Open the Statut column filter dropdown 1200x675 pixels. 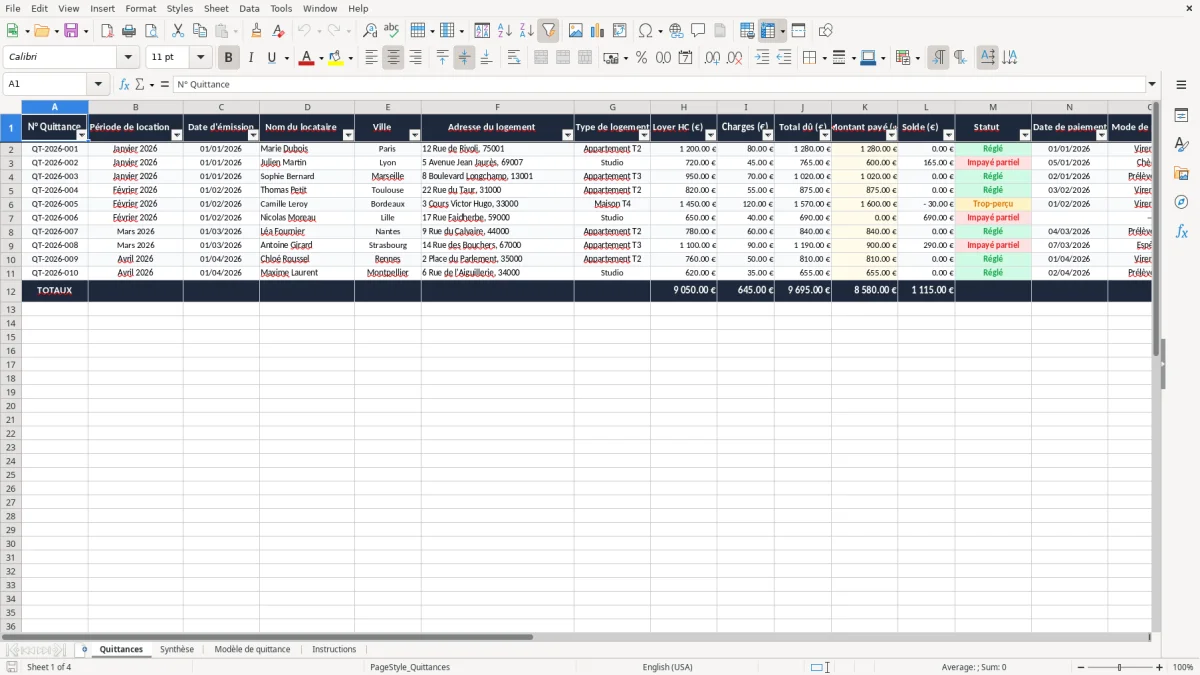coord(1025,135)
